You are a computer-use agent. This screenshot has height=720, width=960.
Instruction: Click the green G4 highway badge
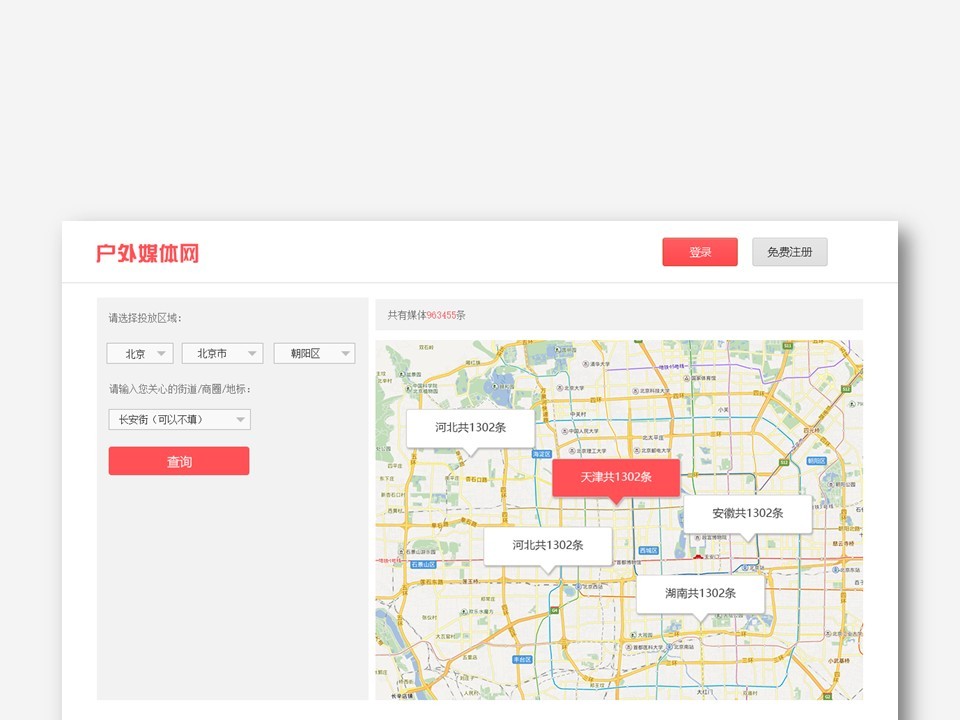[554, 609]
